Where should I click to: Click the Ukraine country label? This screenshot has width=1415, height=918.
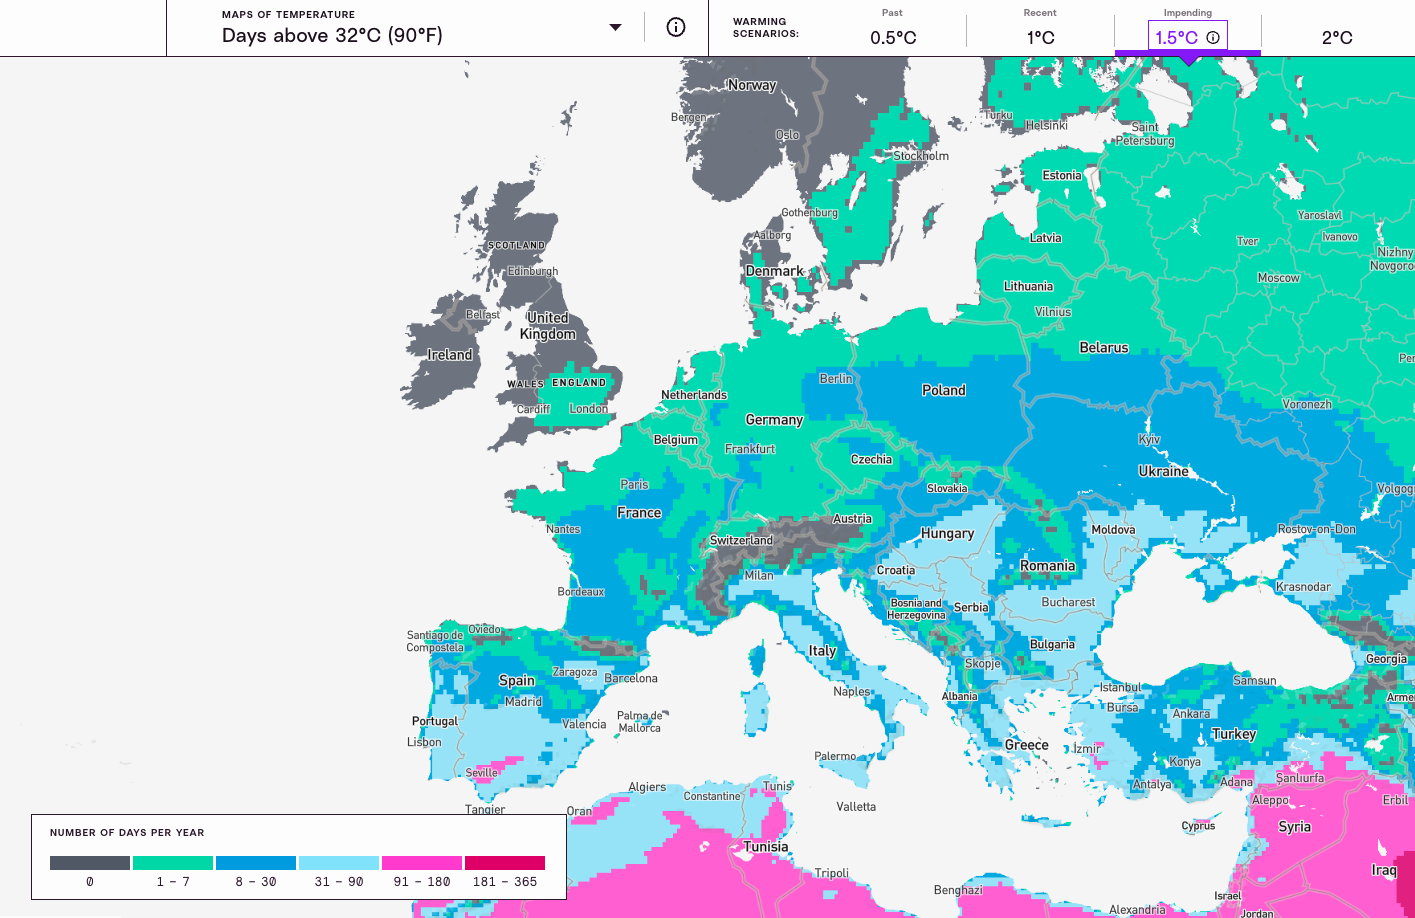(1163, 471)
